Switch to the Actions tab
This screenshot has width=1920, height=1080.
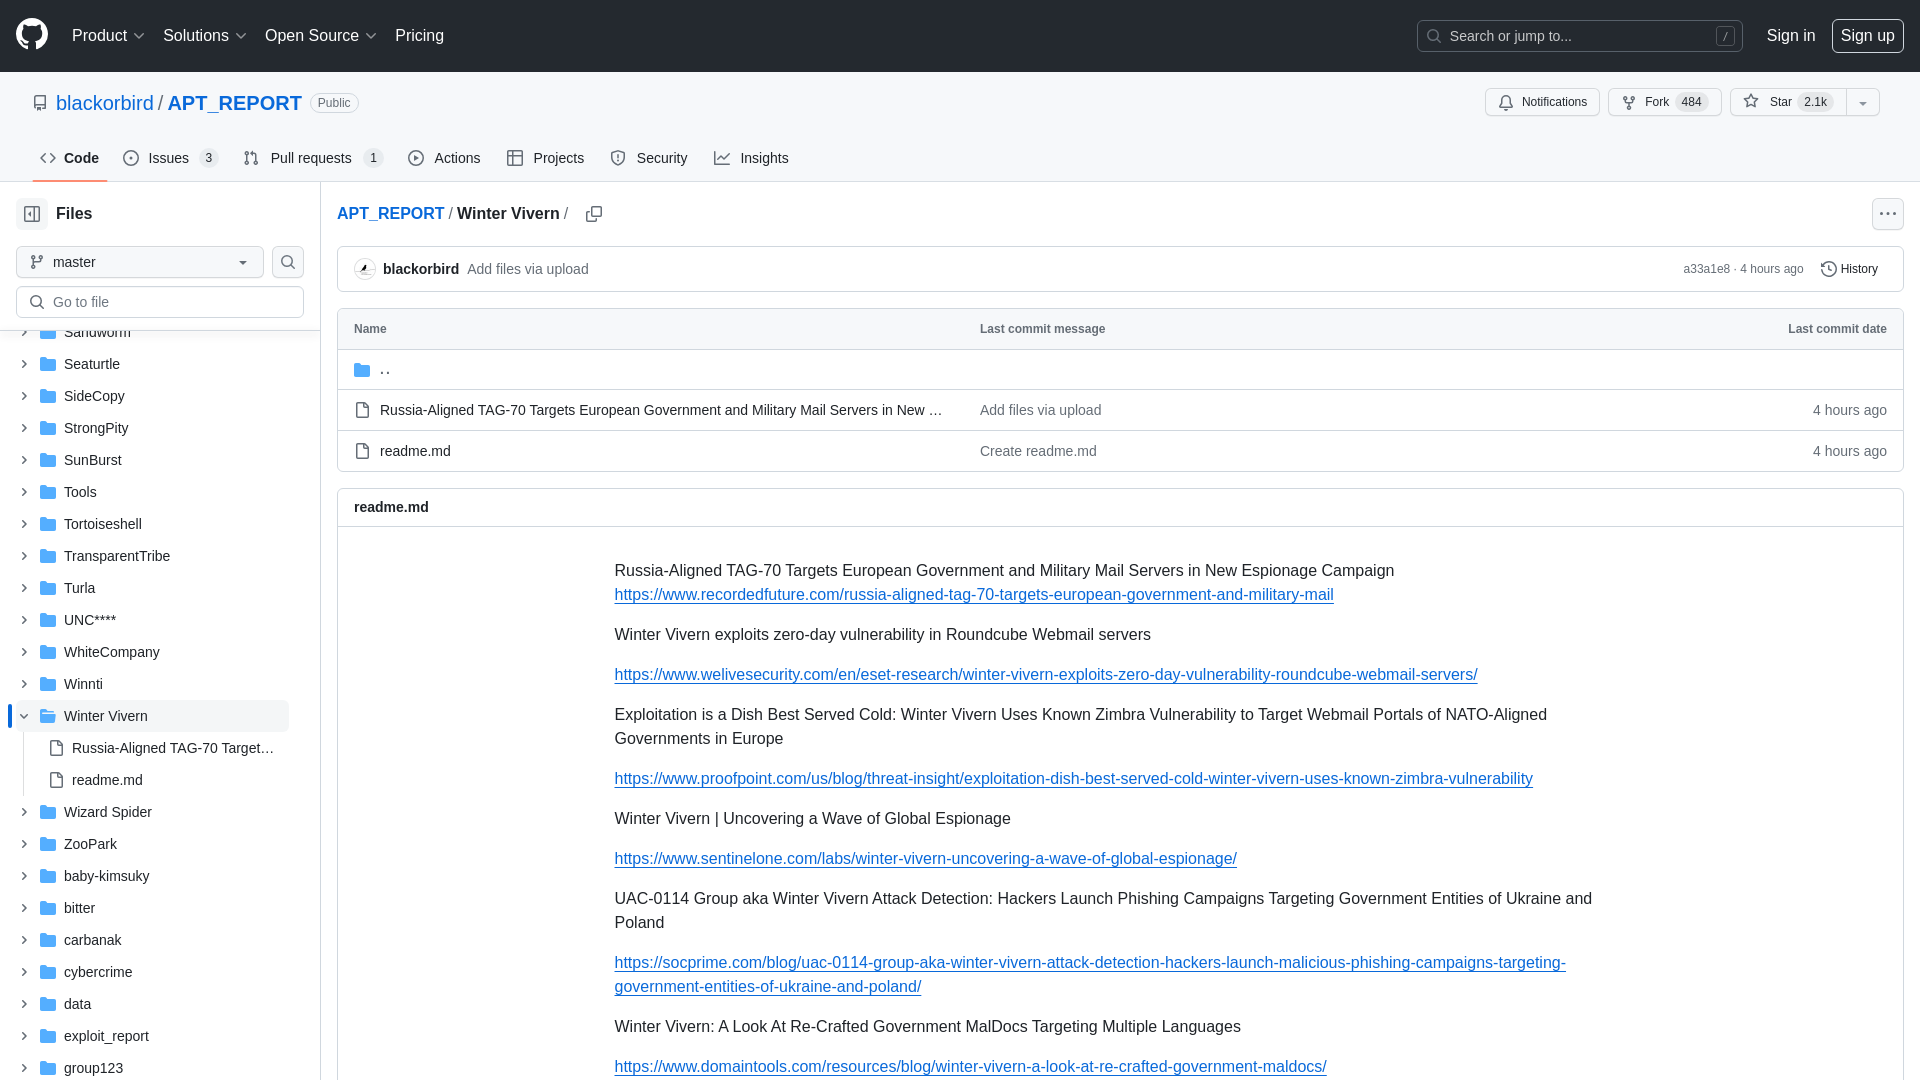click(444, 158)
